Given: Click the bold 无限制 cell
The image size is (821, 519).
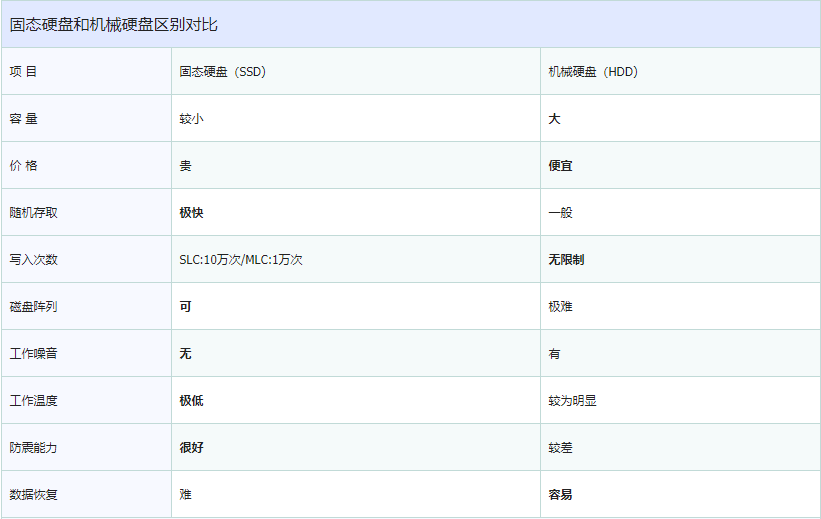Looking at the screenshot, I should click(x=566, y=260).
